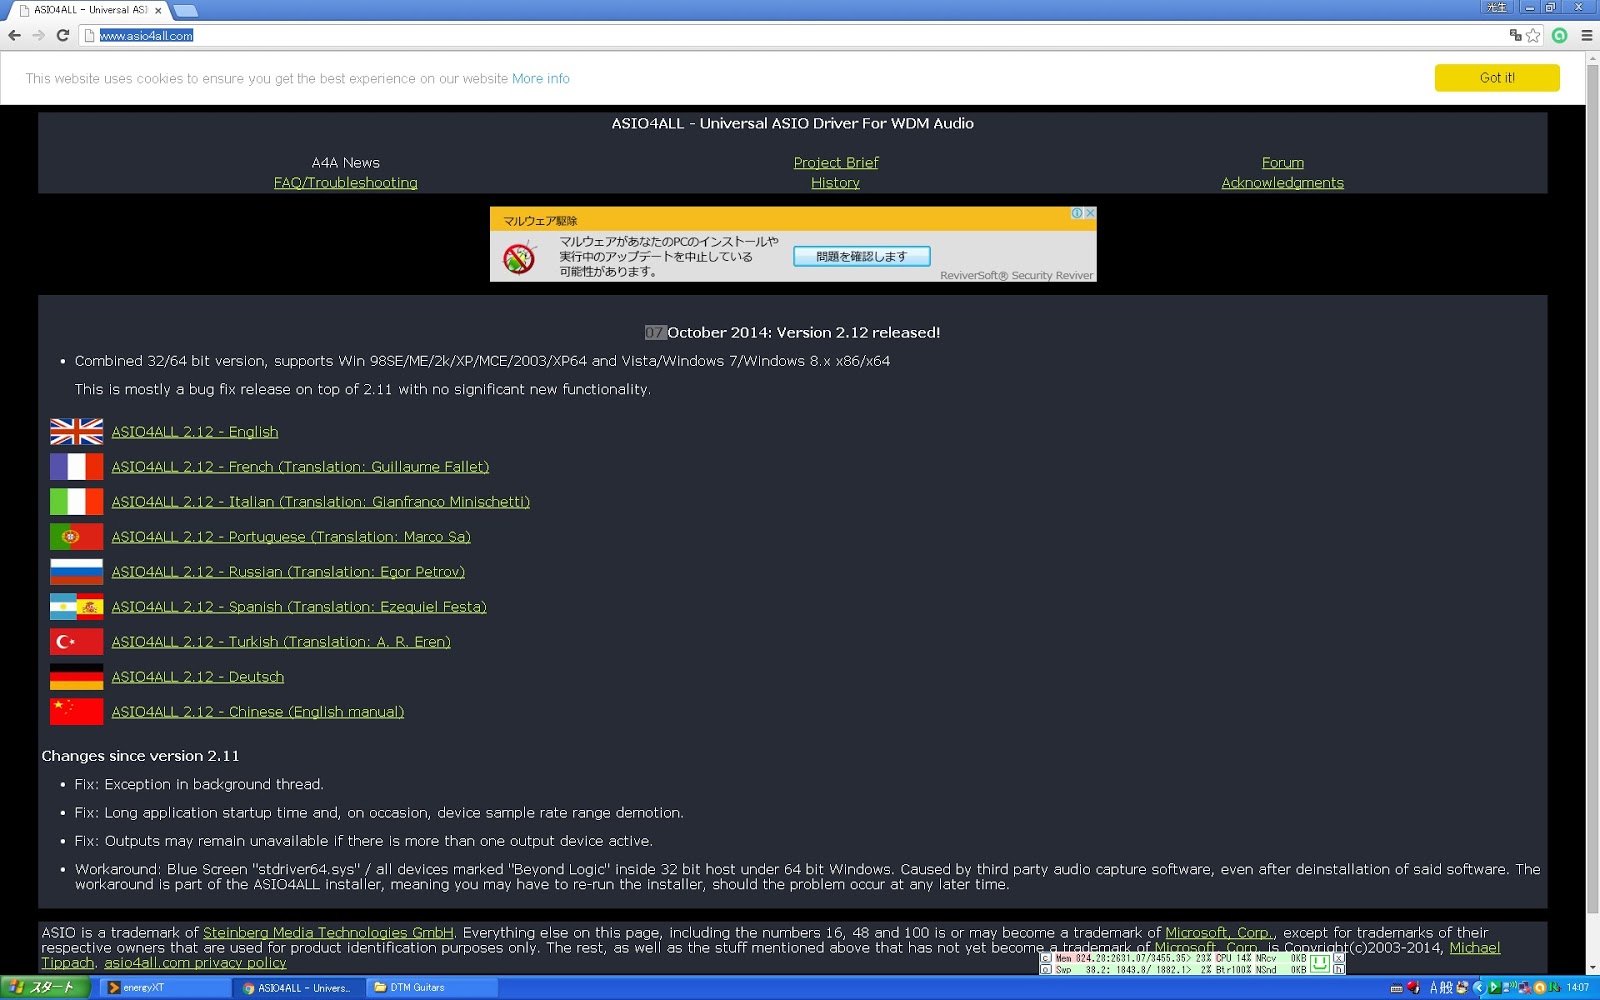The image size is (1600, 1000).
Task: Download ASIO4ALL 2.12 - Portuguese
Action: 291,537
